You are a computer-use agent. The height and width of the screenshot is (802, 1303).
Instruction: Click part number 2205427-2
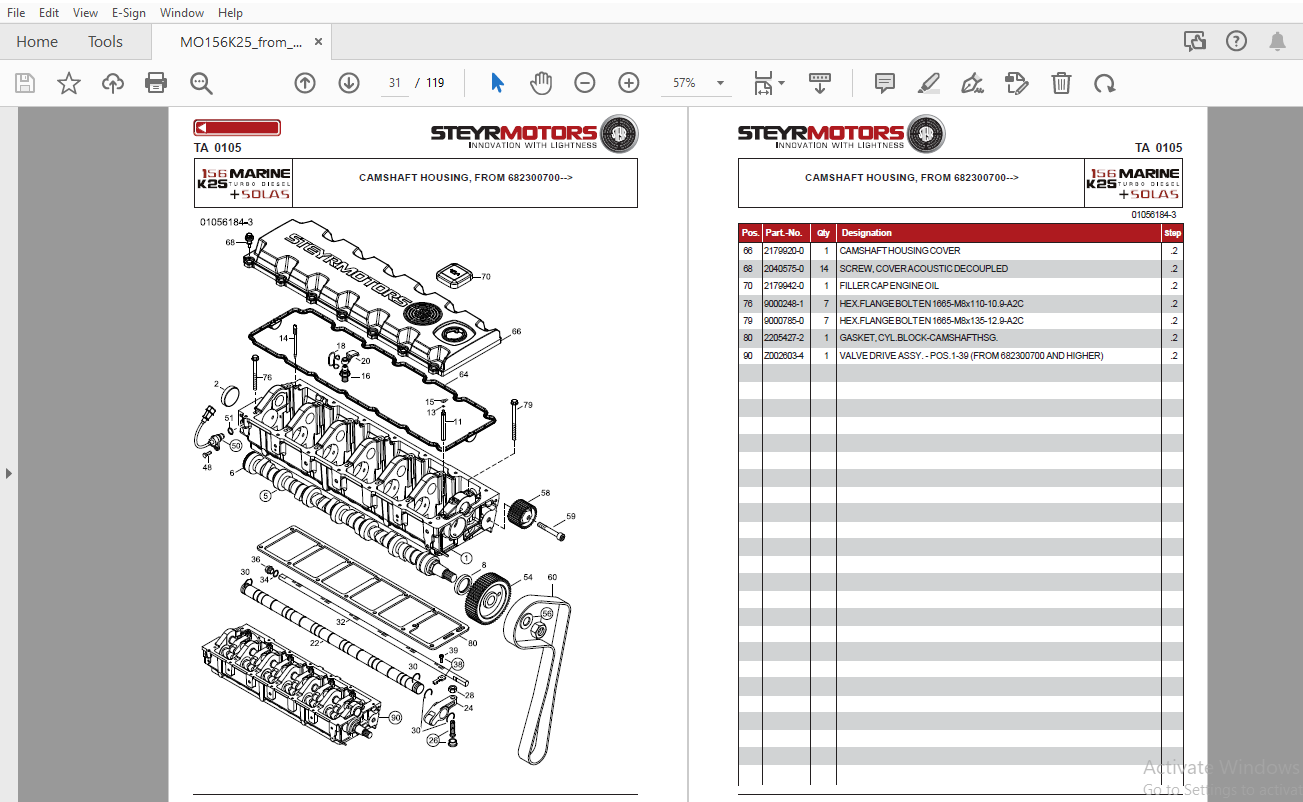pyautogui.click(x=784, y=338)
